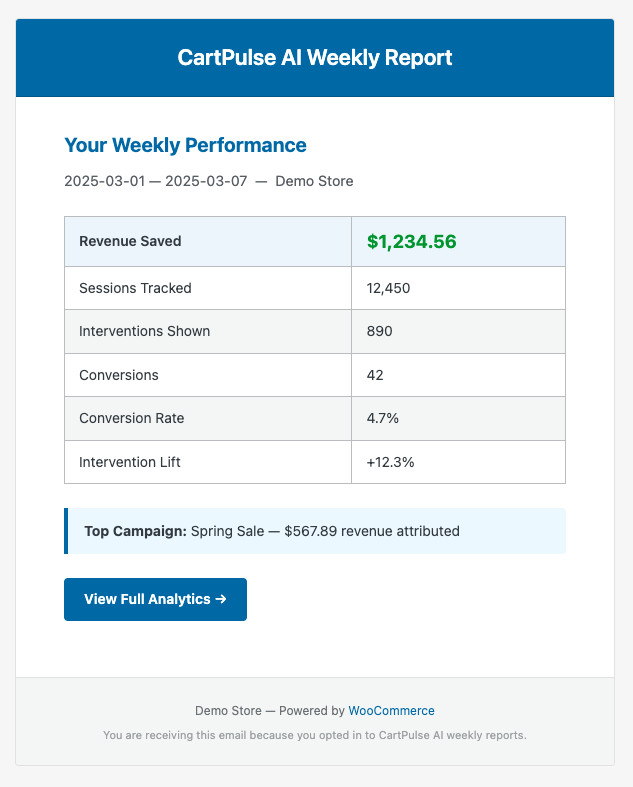Click the Revenue Saved row label
The width and height of the screenshot is (633, 787).
click(x=130, y=241)
